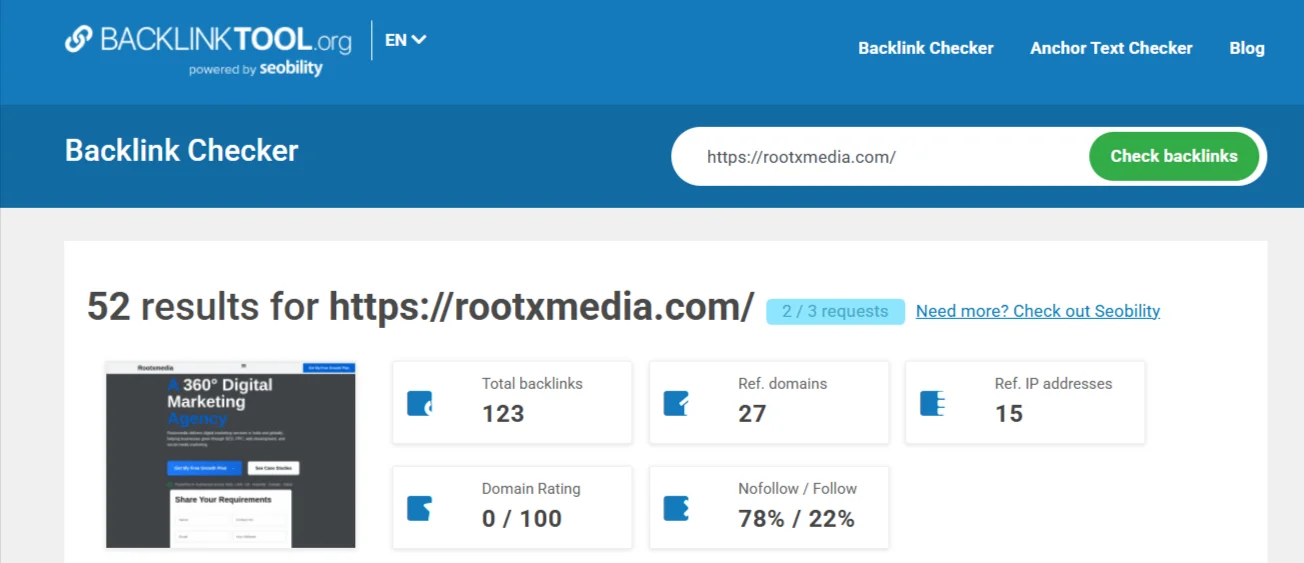Open Need more? Check out Seobility link

pyautogui.click(x=1038, y=311)
